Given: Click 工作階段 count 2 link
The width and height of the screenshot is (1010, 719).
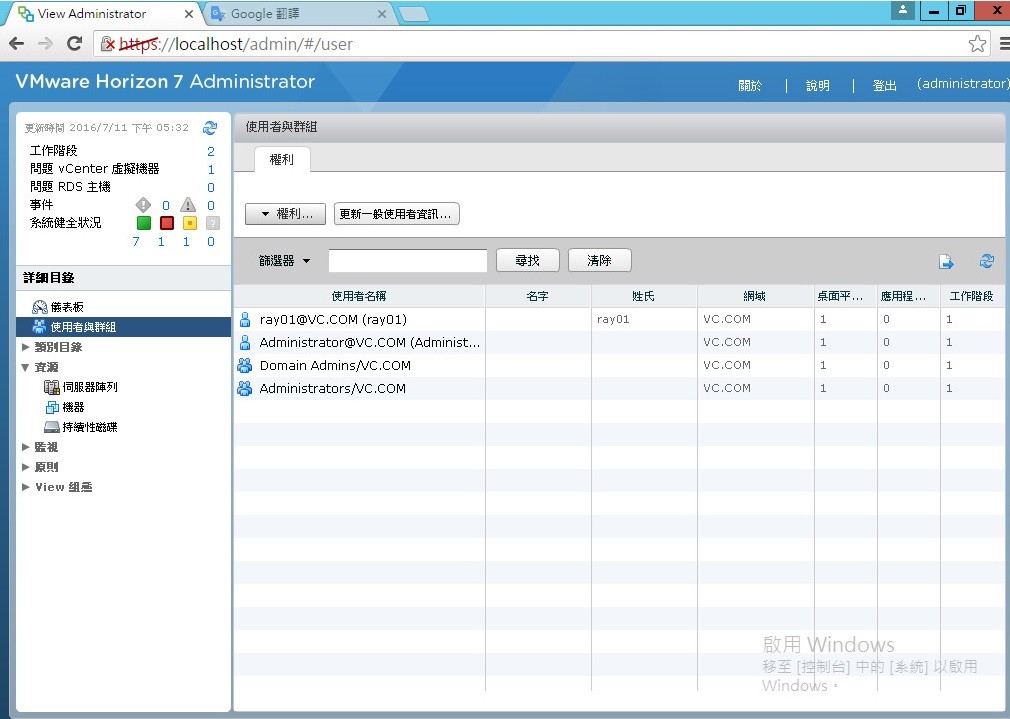Looking at the screenshot, I should tap(211, 151).
